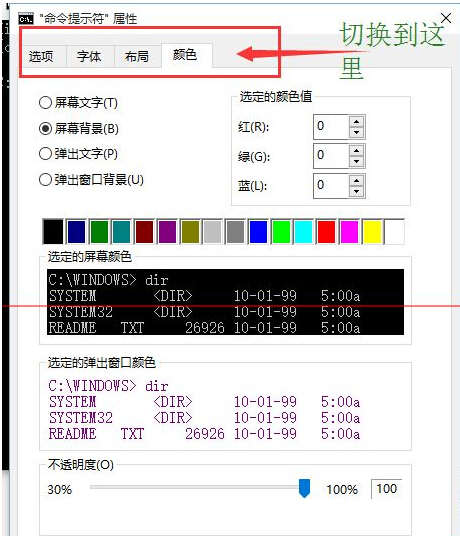The width and height of the screenshot is (460, 536).
Task: Pick the dark gray color swatch
Action: [x=235, y=232]
